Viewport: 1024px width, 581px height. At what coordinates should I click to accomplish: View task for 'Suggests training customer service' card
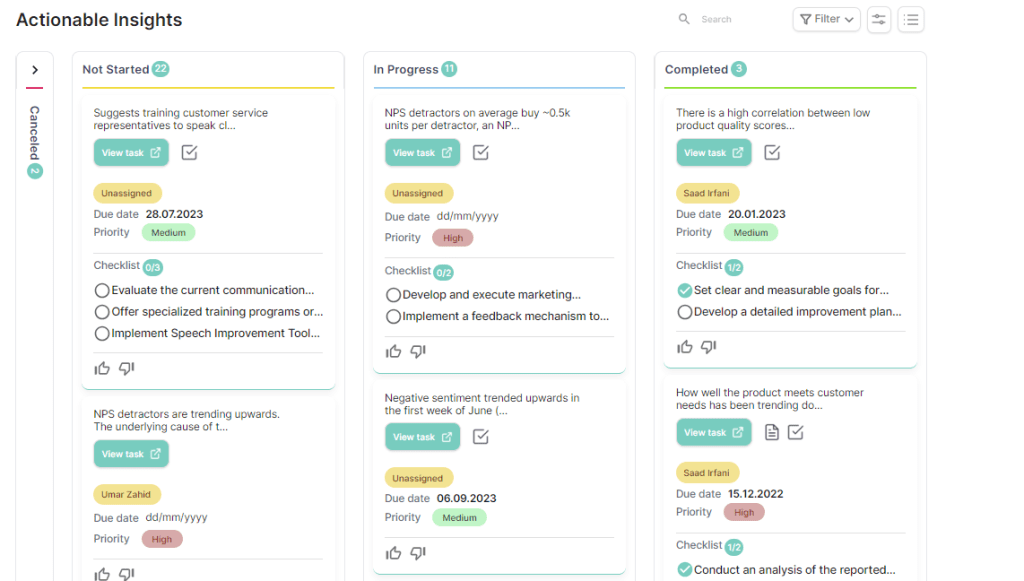point(131,153)
